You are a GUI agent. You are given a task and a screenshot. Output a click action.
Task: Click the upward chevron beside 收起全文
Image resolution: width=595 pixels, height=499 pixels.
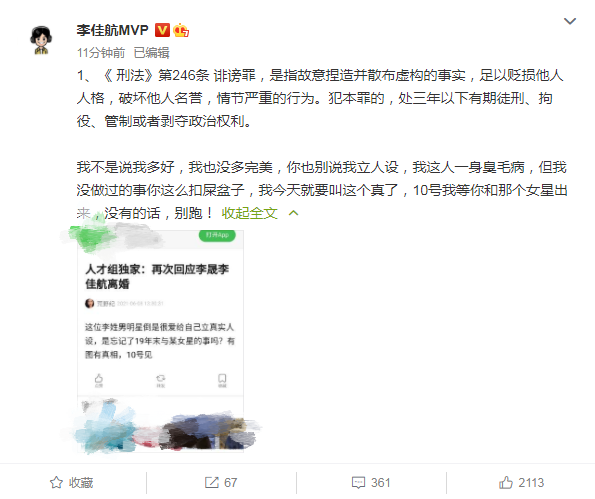point(293,213)
